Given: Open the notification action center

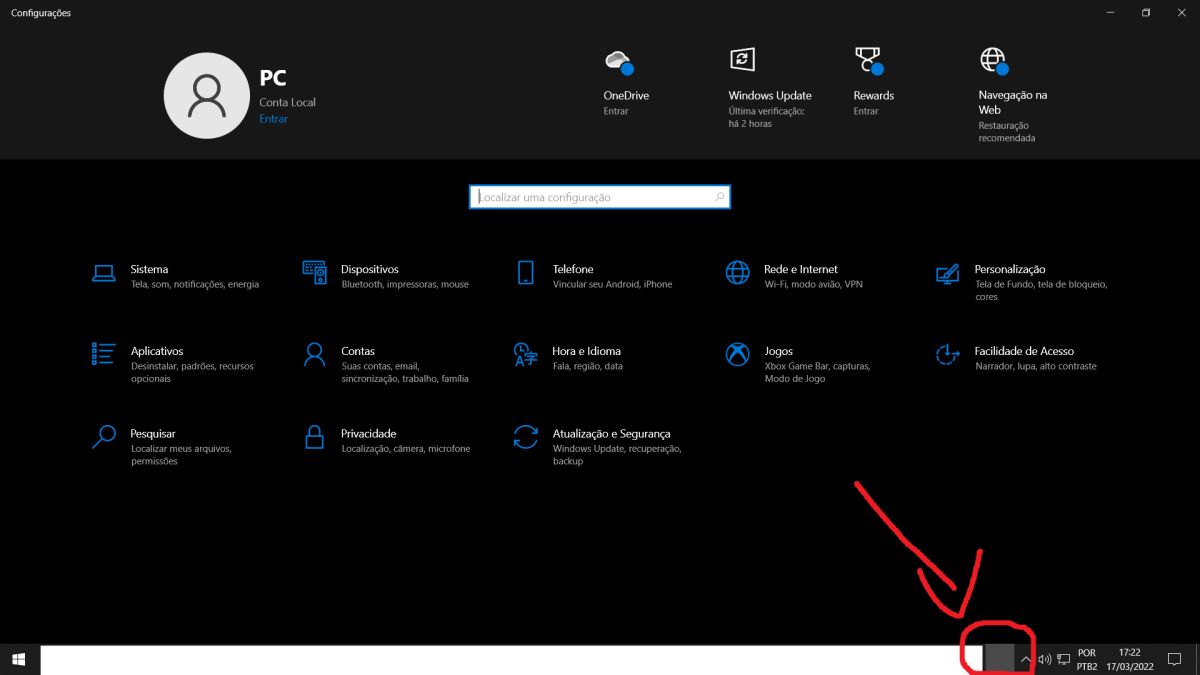Looking at the screenshot, I should [x=1175, y=660].
